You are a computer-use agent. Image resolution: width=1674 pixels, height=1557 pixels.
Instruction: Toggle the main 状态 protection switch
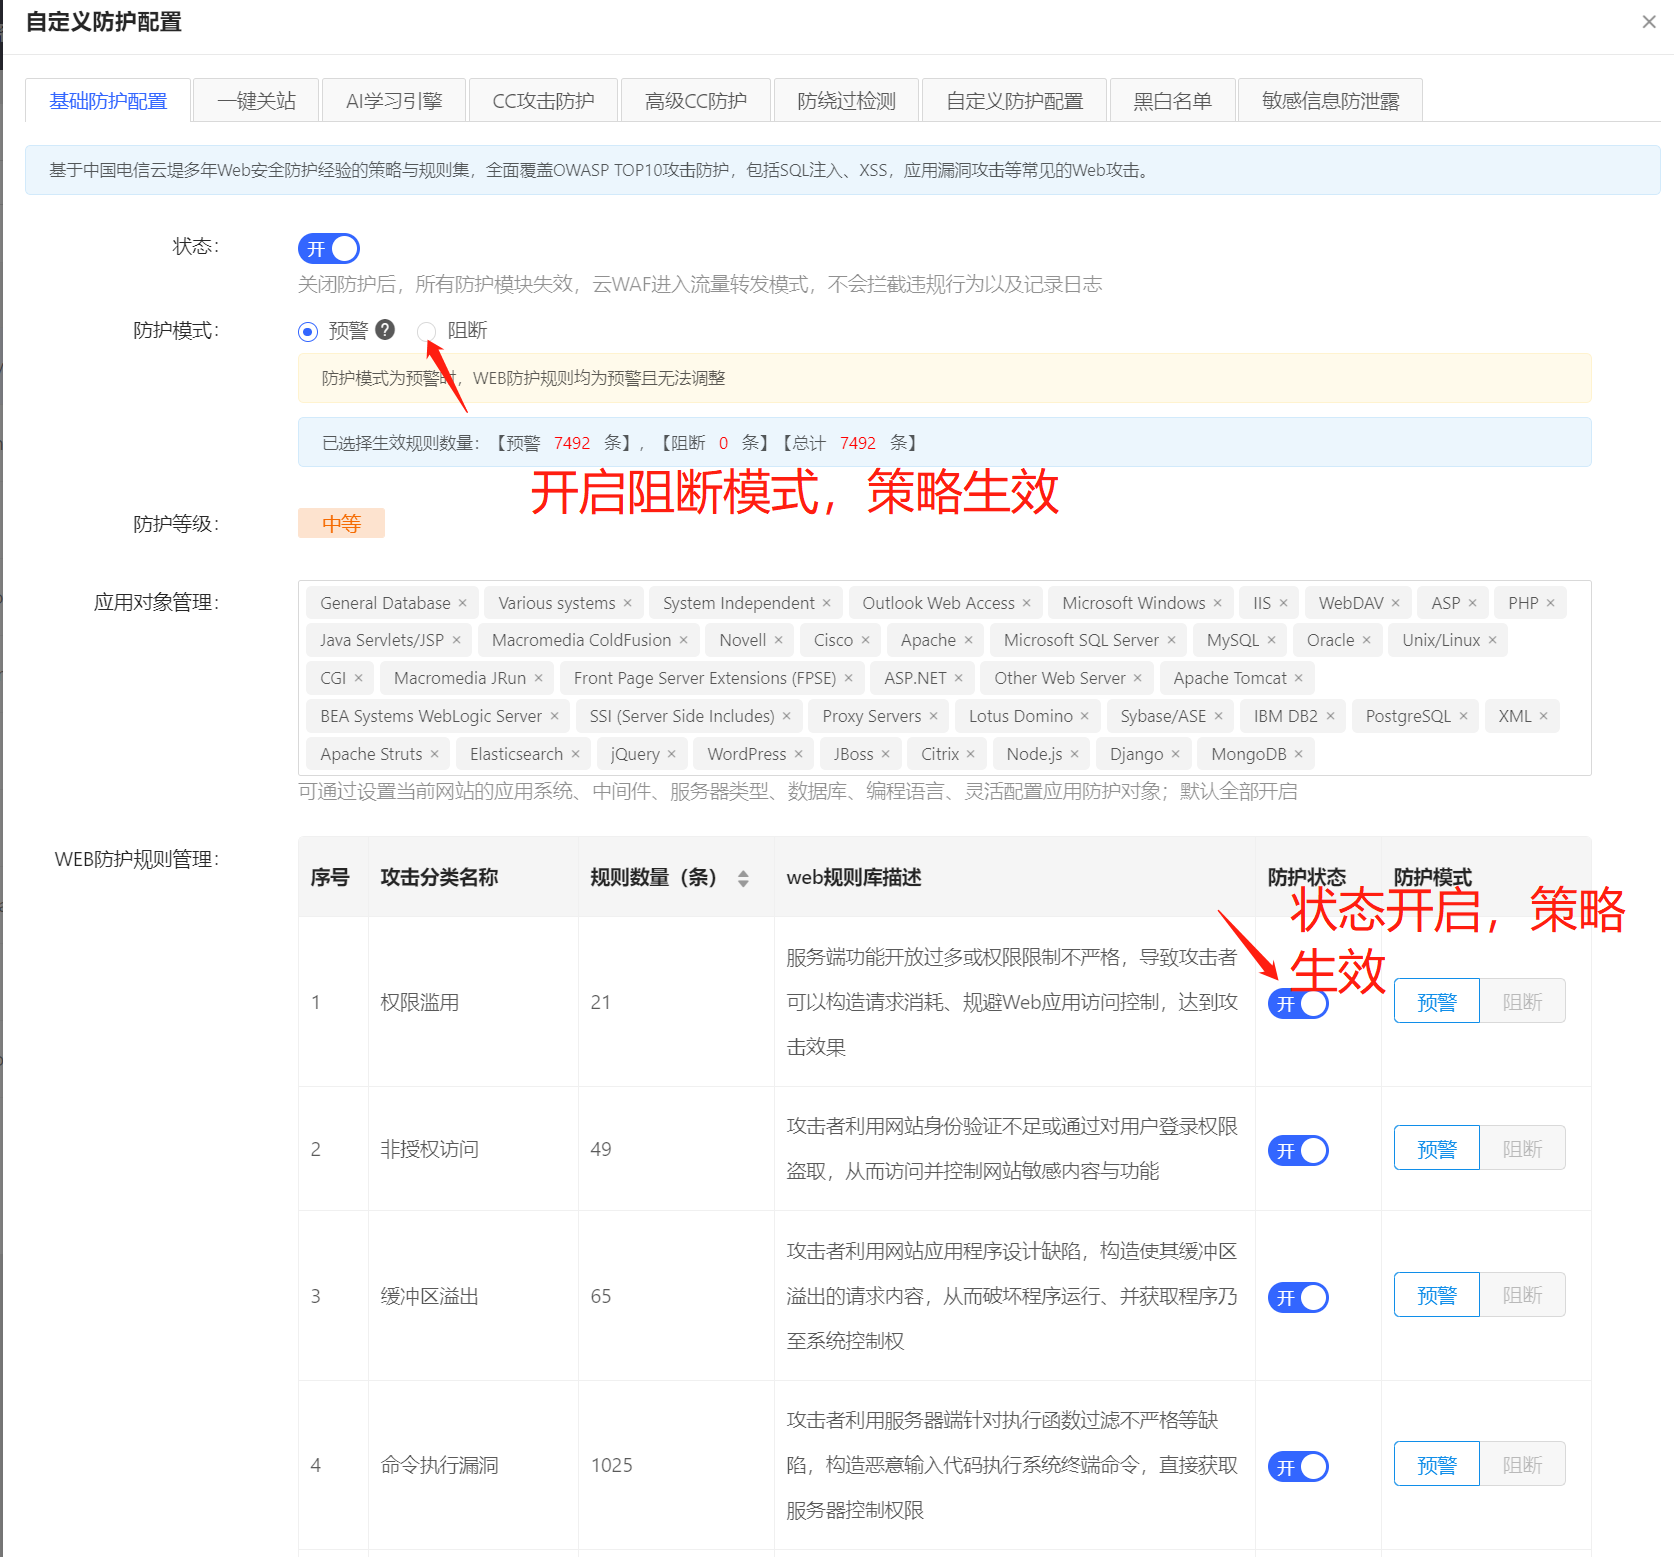[x=328, y=249]
